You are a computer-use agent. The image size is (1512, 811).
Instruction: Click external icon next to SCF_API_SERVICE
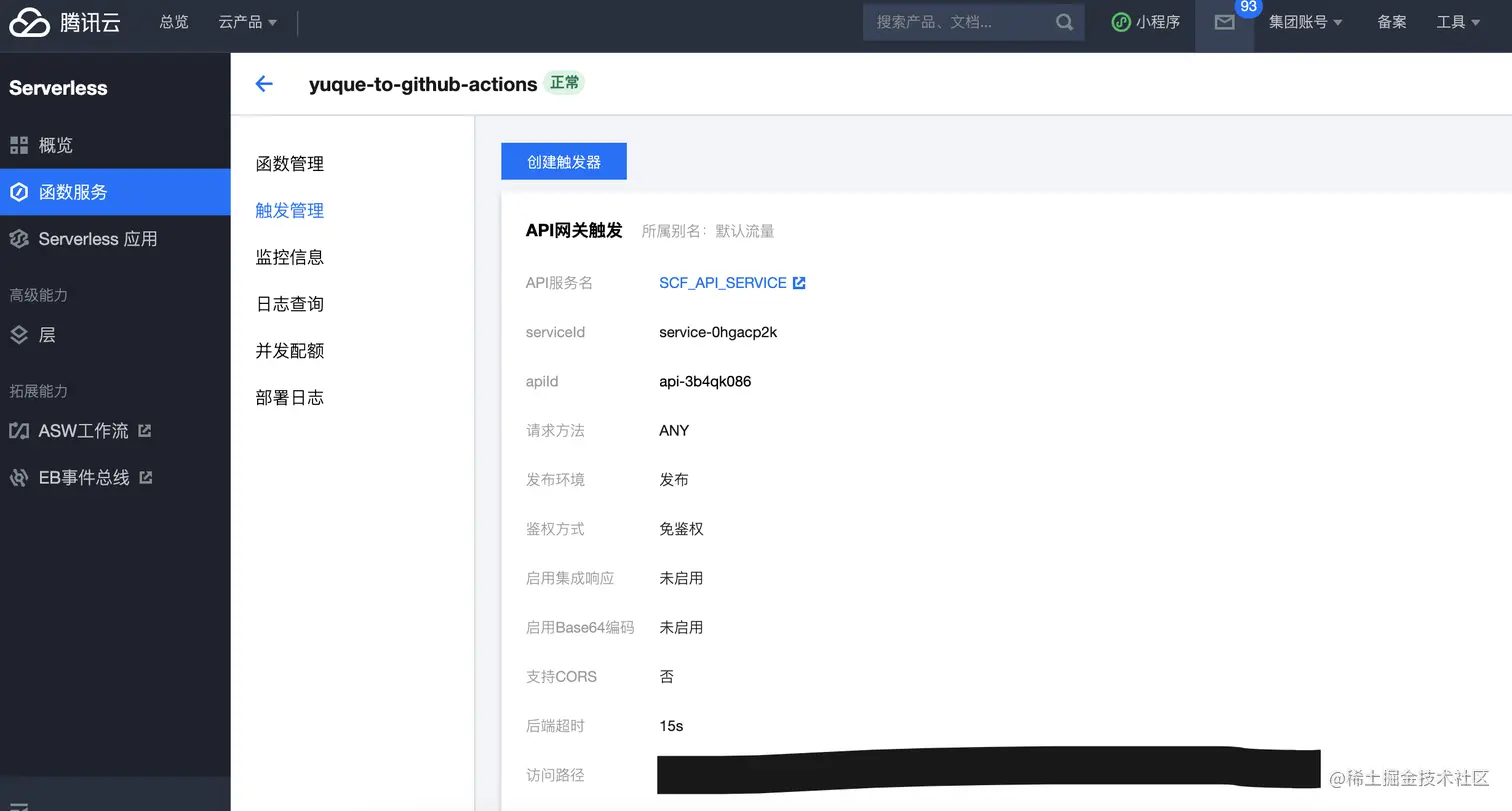(799, 283)
